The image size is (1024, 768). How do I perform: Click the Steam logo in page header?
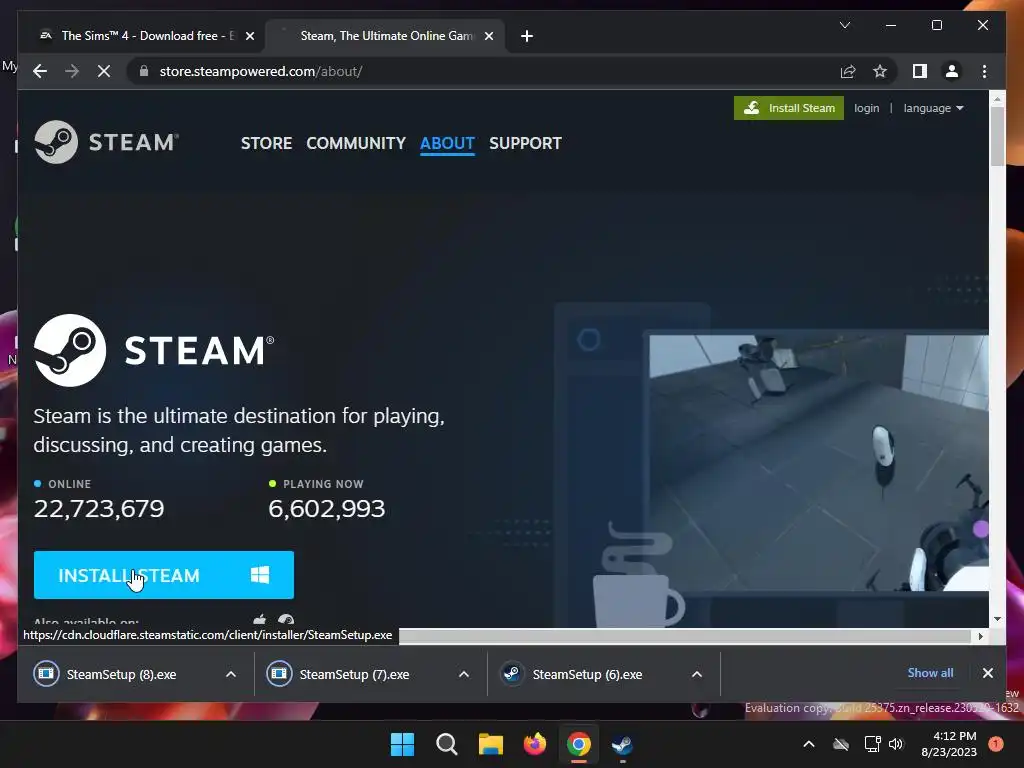106,142
